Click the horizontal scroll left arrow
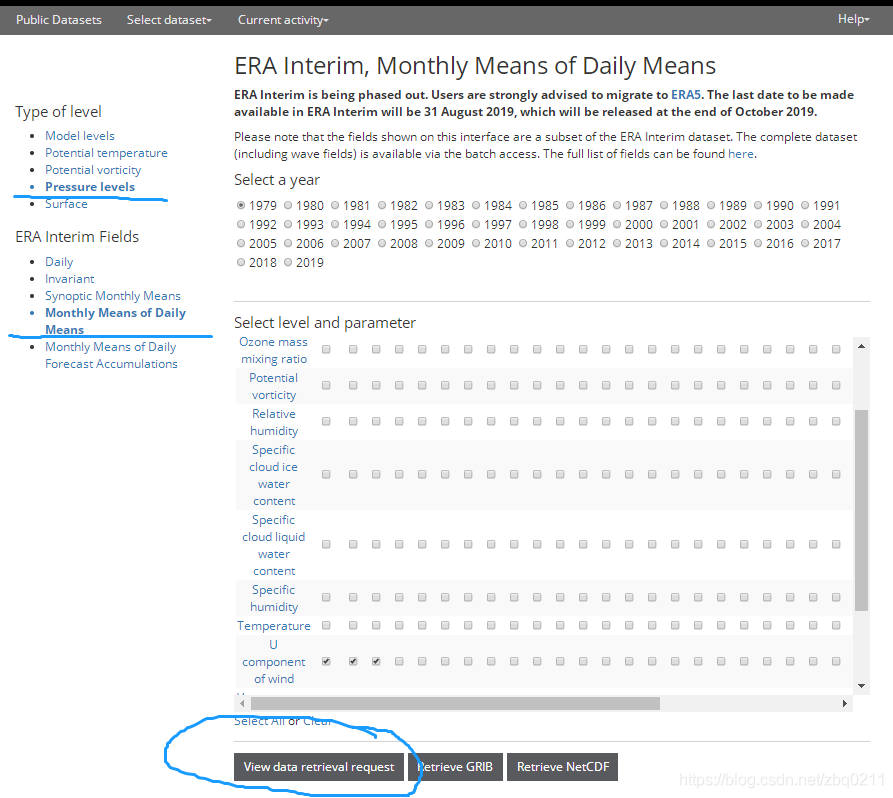The image size is (893, 798). pyautogui.click(x=242, y=703)
